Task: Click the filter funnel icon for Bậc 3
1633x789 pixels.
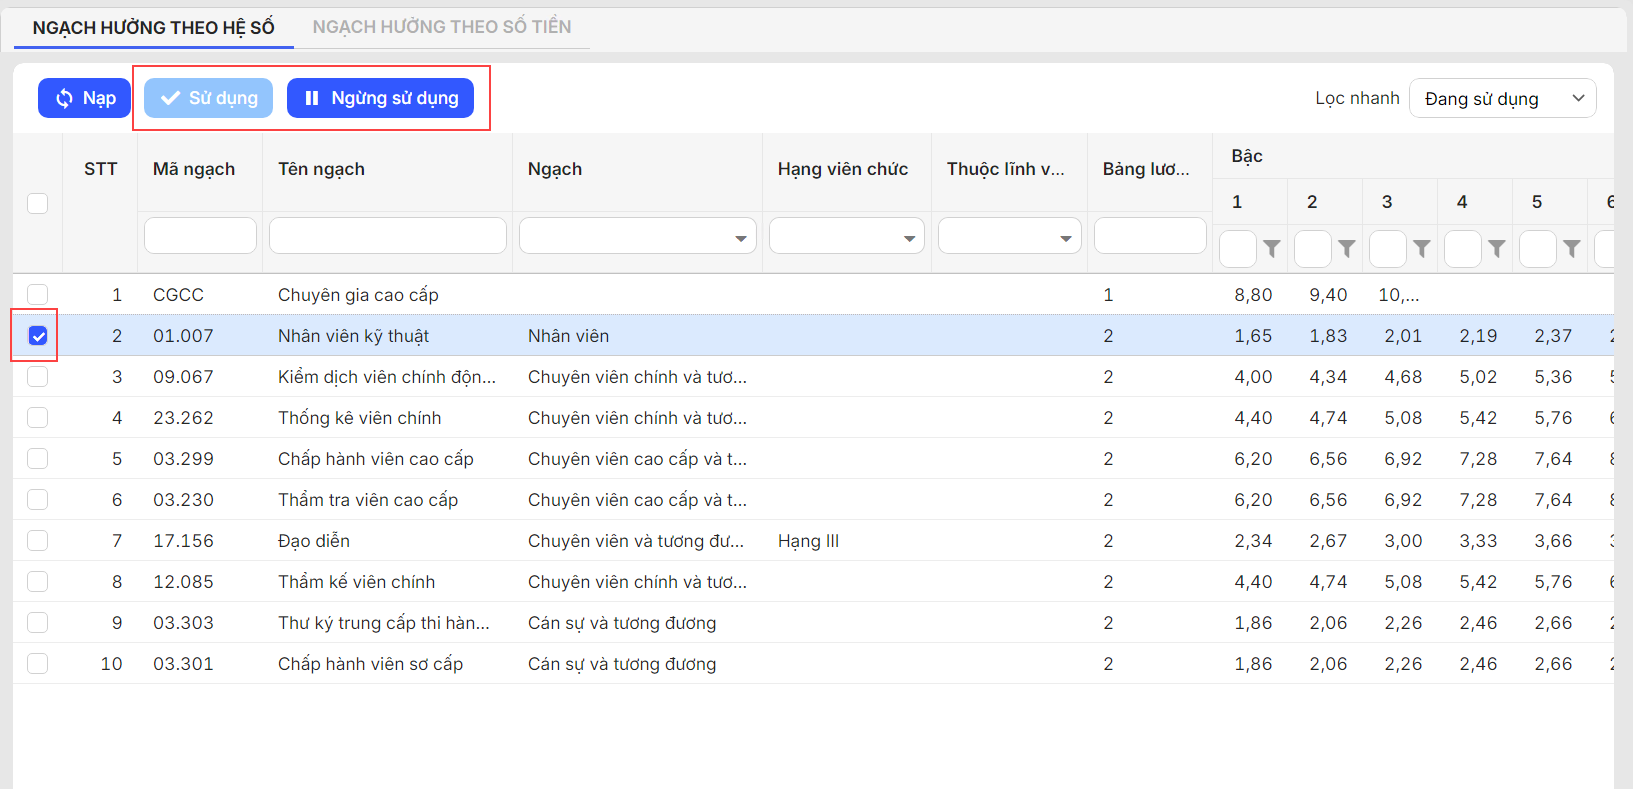Action: point(1421,249)
